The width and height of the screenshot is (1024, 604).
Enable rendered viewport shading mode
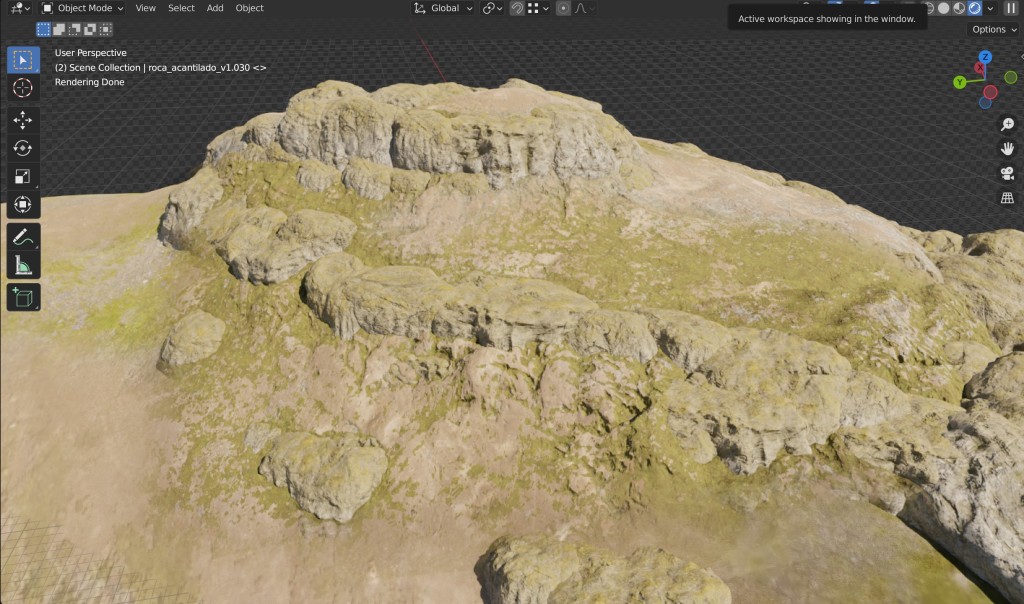(x=974, y=8)
